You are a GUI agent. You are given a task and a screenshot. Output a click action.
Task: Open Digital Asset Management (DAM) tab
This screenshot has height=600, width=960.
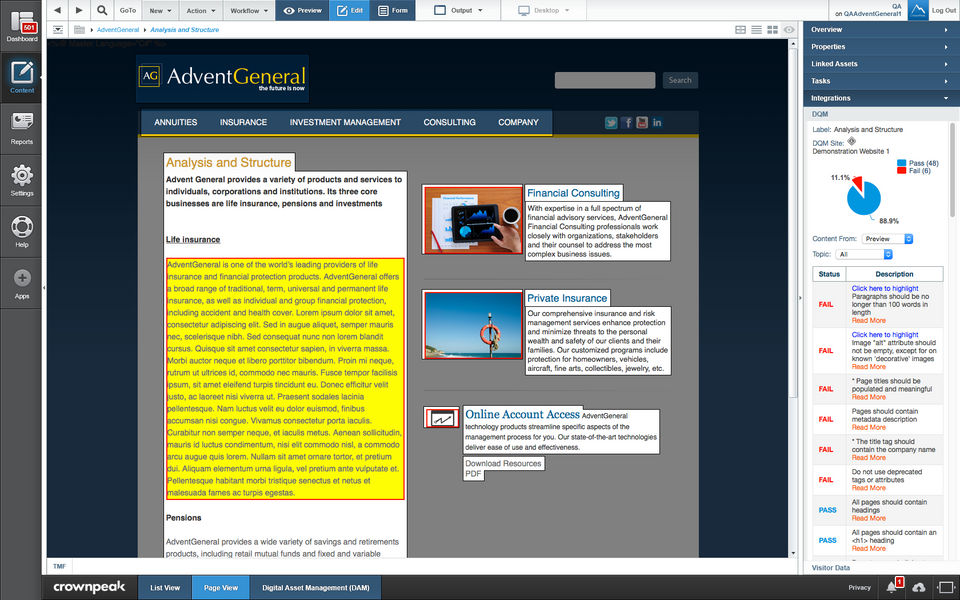point(316,588)
